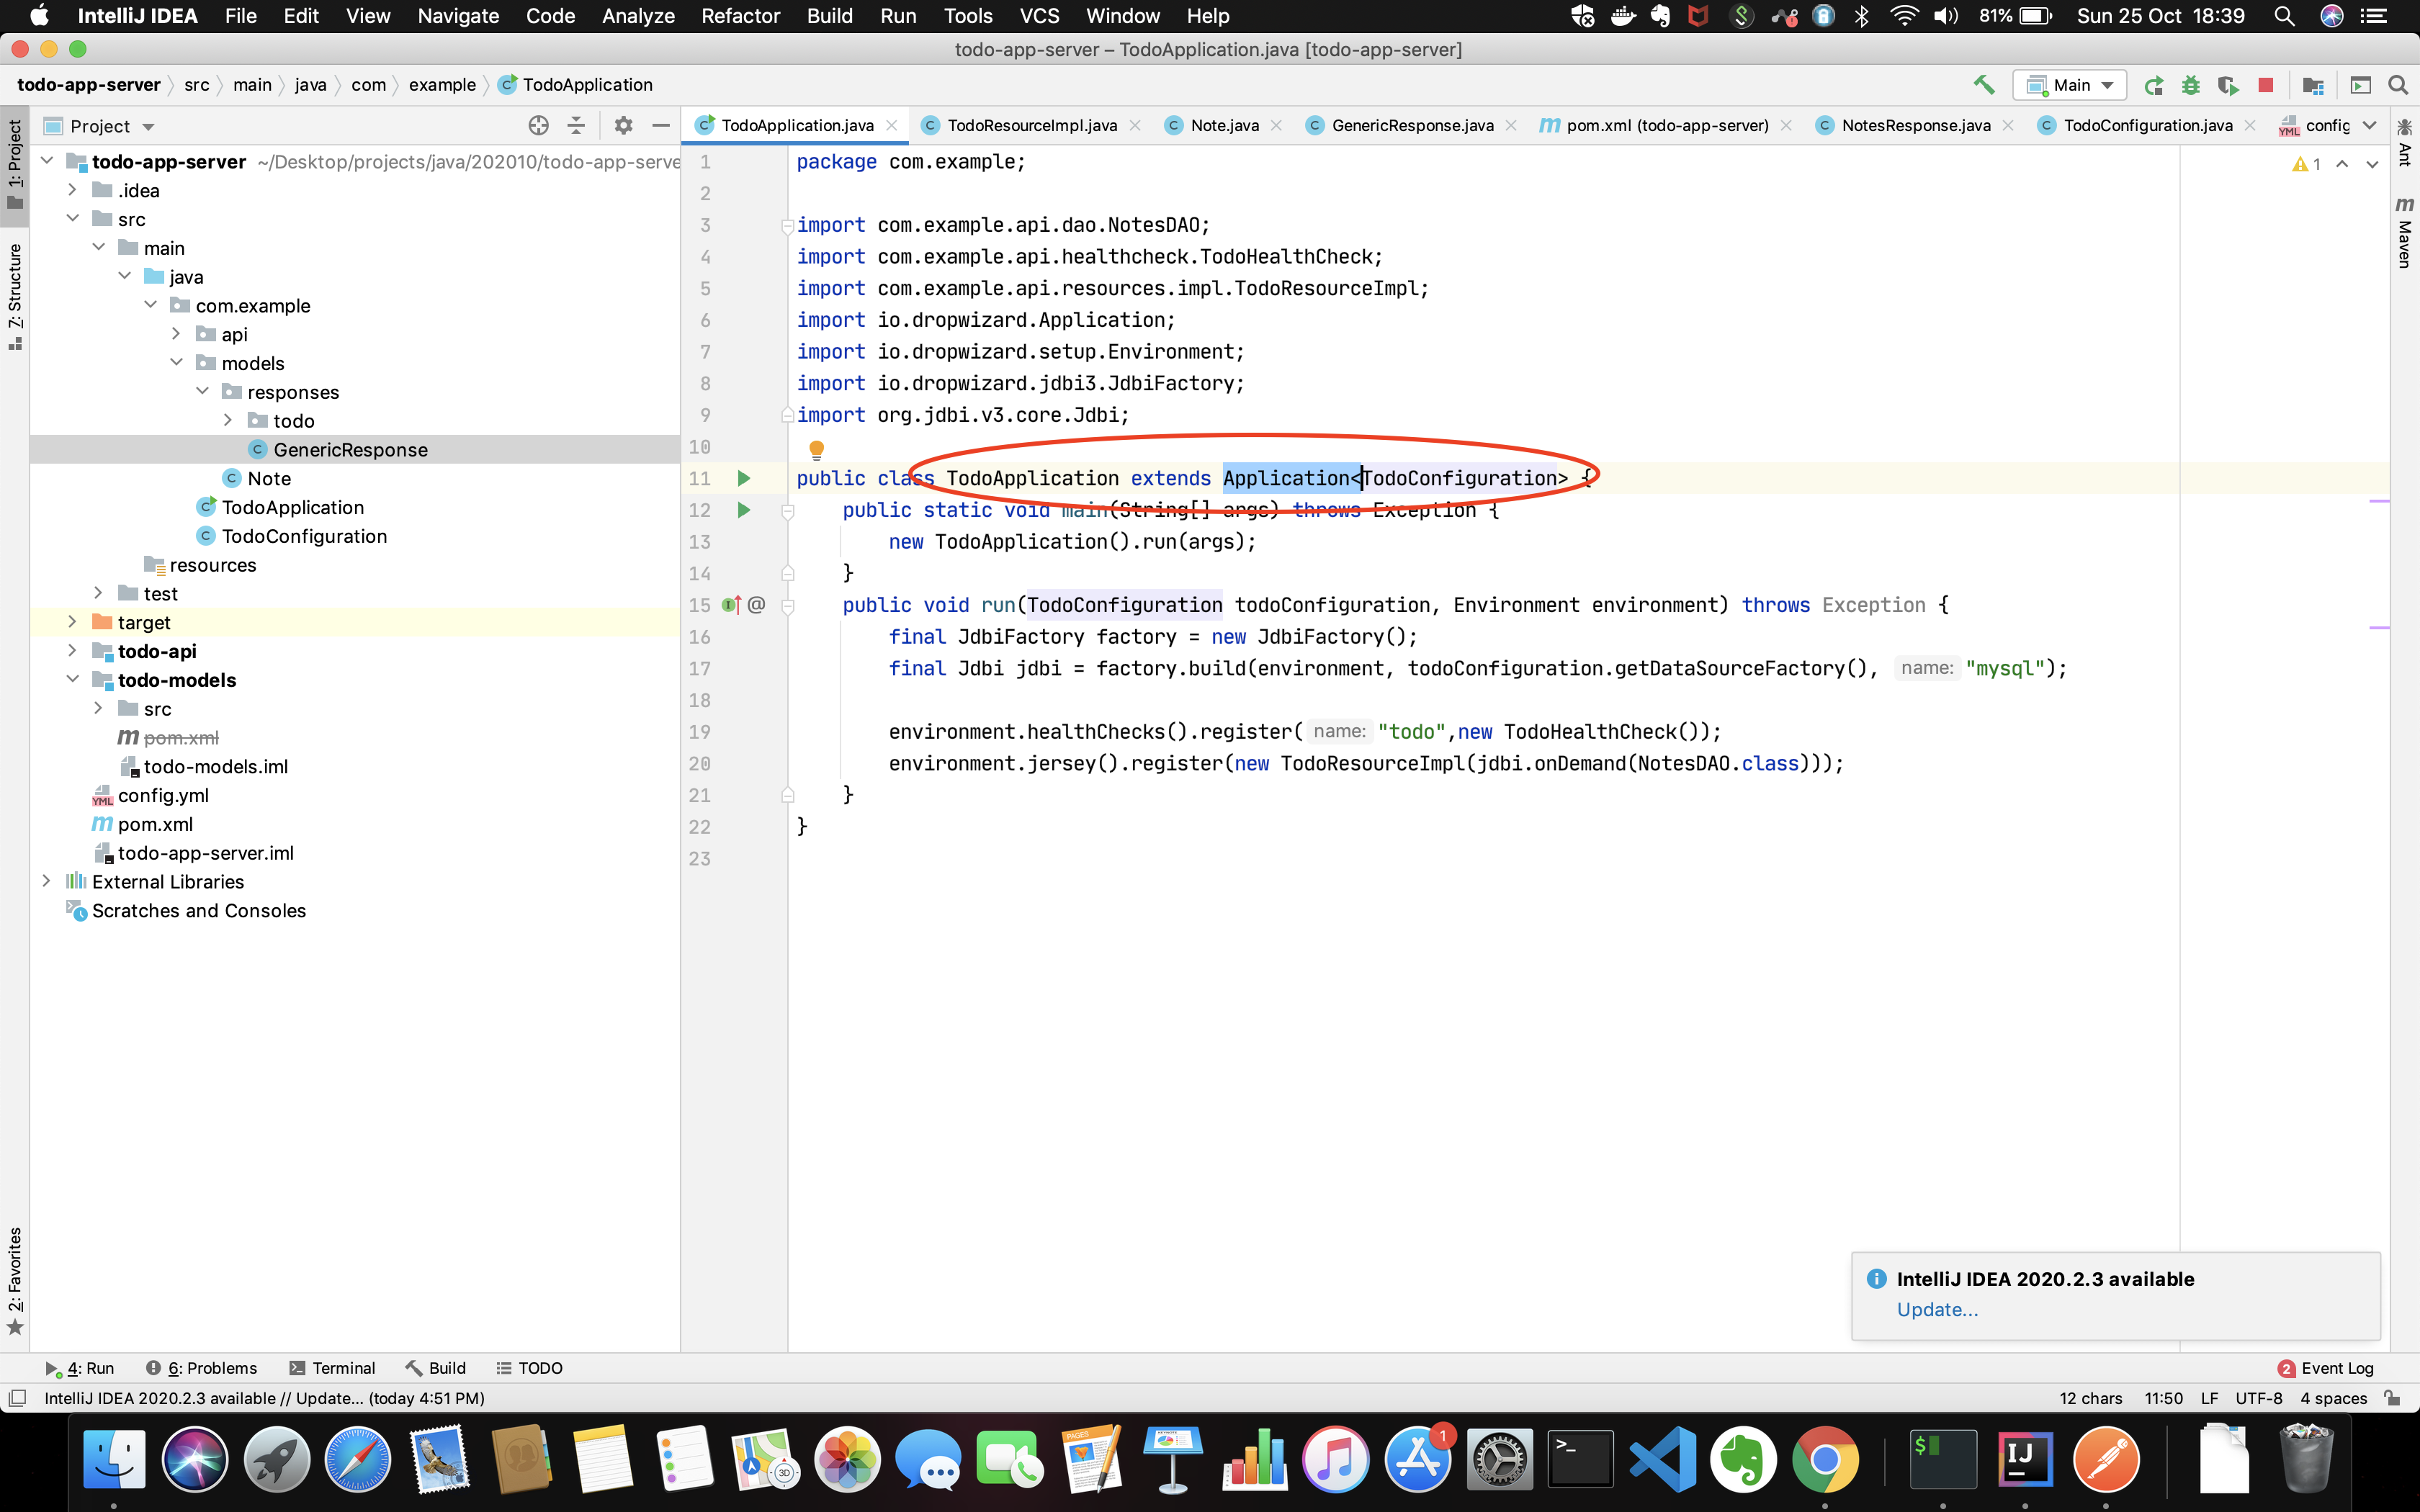The image size is (2420, 1512).
Task: Expand the todo-api module
Action: click(72, 650)
